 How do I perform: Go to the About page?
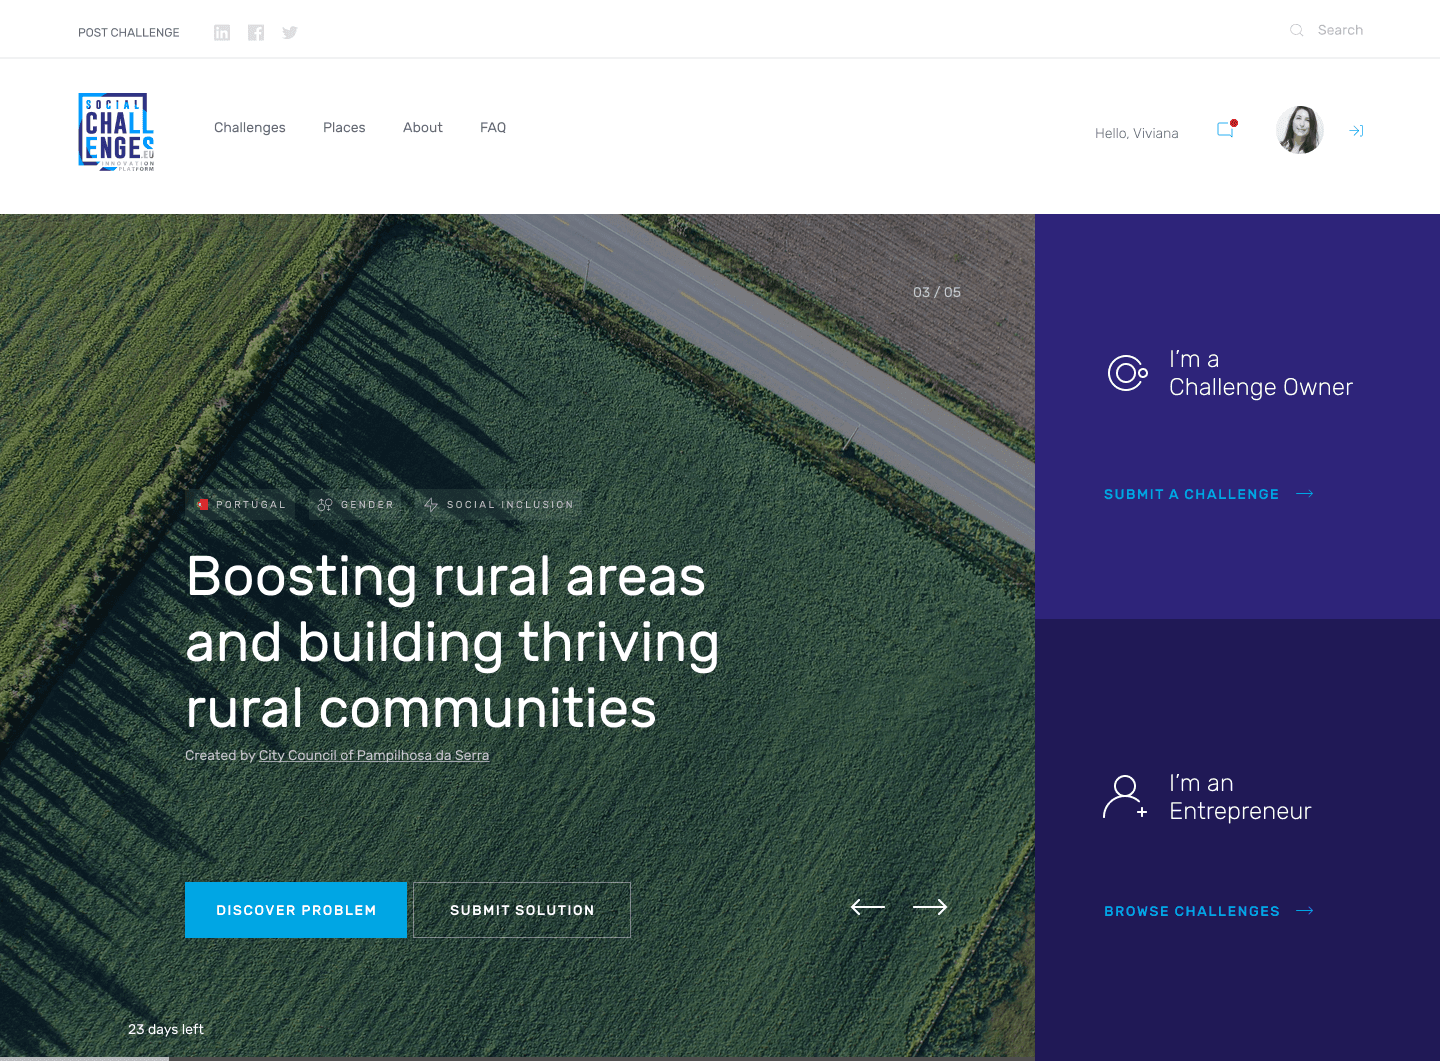pyautogui.click(x=423, y=127)
